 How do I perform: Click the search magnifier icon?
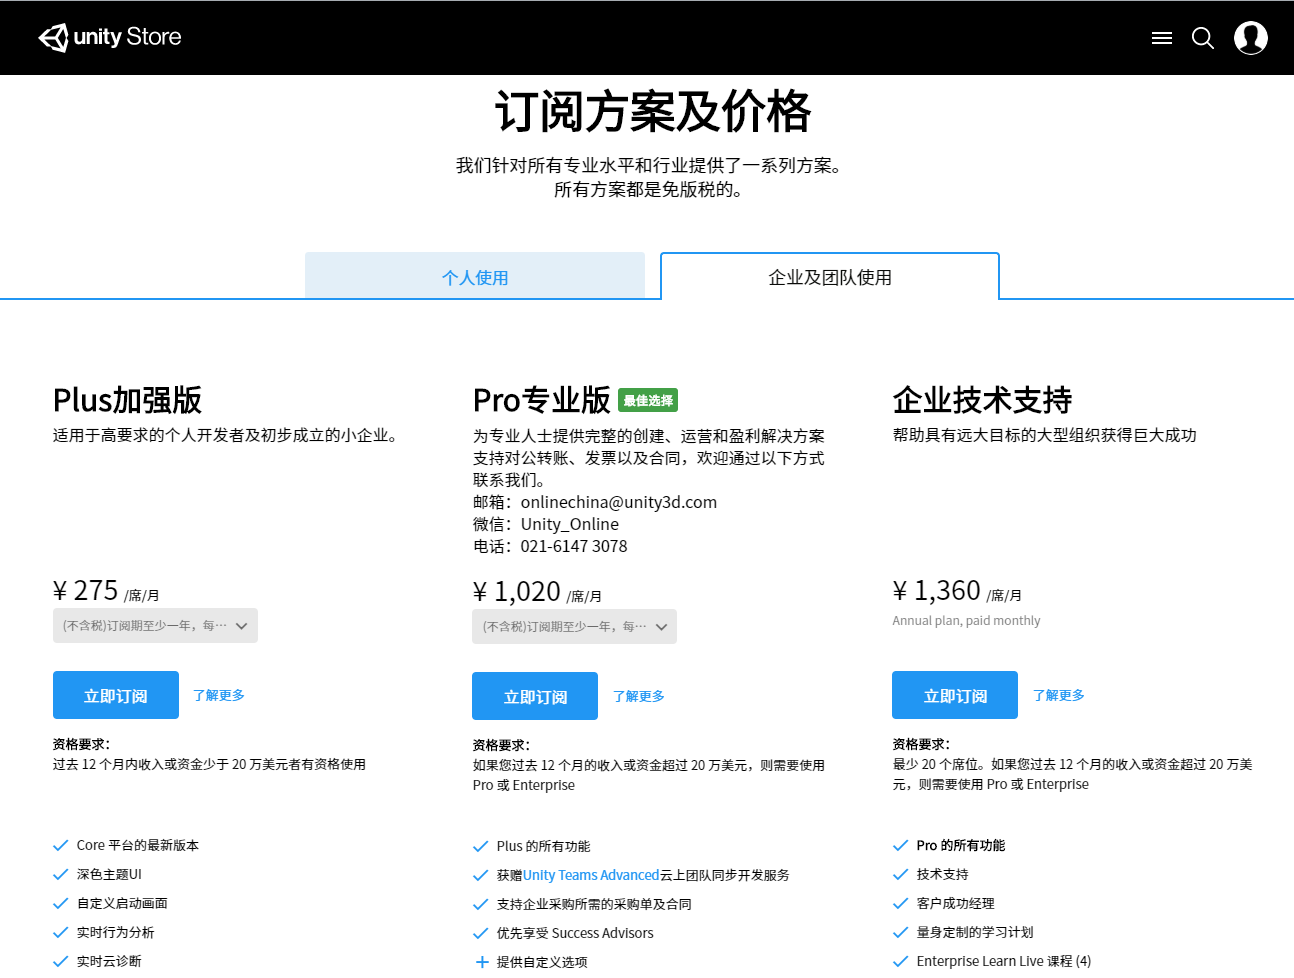point(1203,38)
